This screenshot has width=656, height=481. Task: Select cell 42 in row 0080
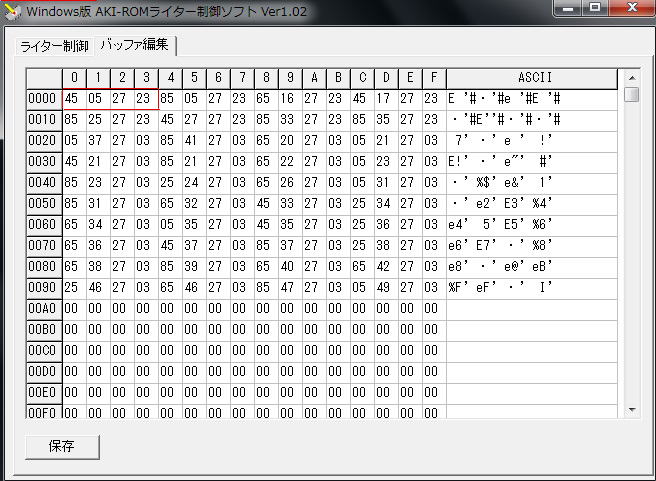point(386,267)
